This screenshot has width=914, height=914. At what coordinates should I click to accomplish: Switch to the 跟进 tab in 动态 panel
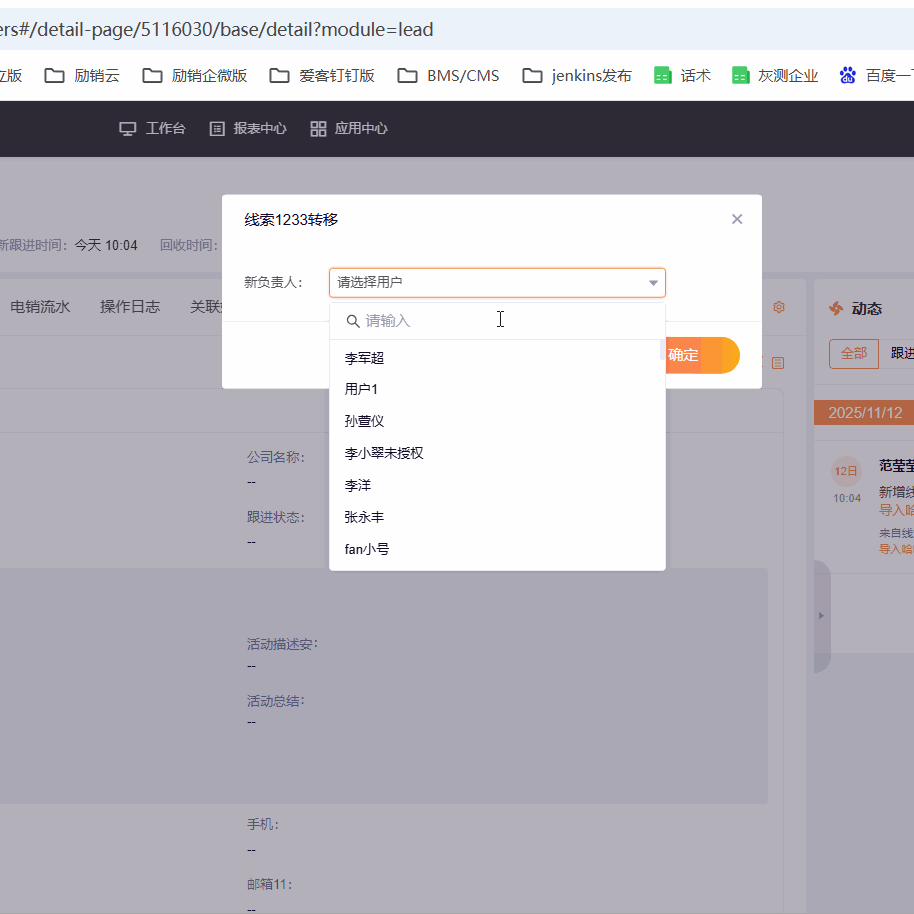tap(901, 352)
